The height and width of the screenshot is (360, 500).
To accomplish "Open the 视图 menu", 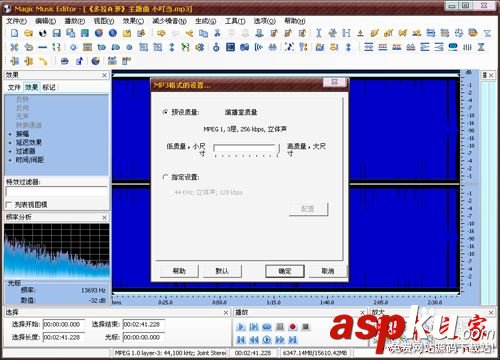I will (104, 21).
